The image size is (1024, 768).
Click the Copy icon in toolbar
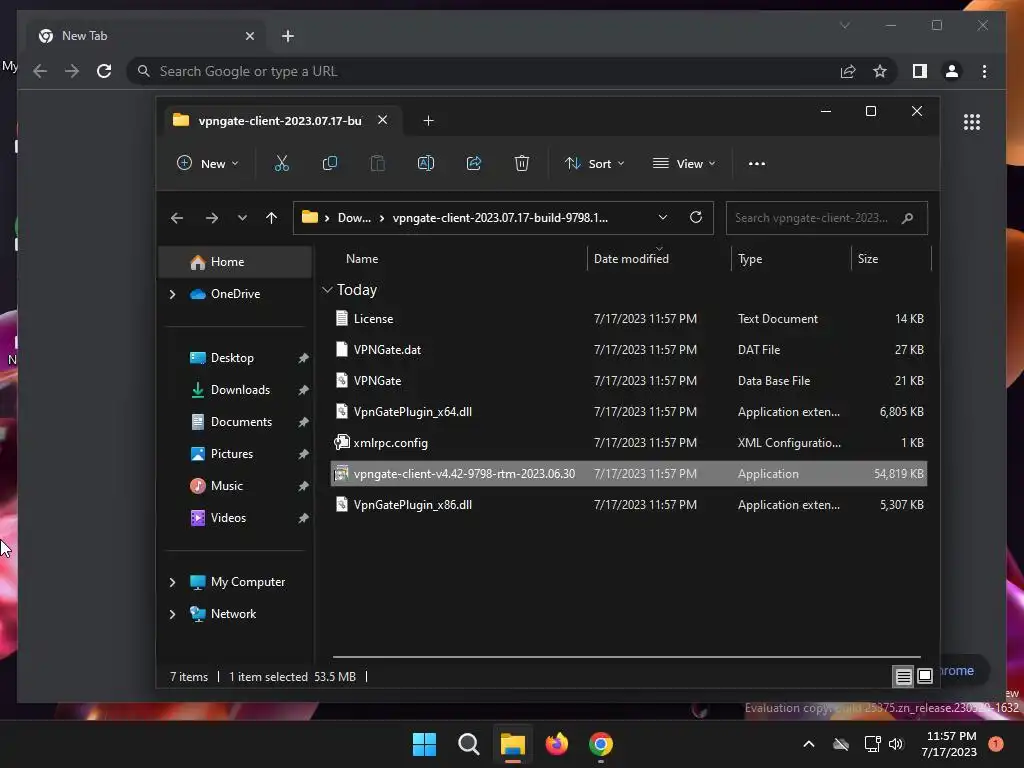click(330, 163)
